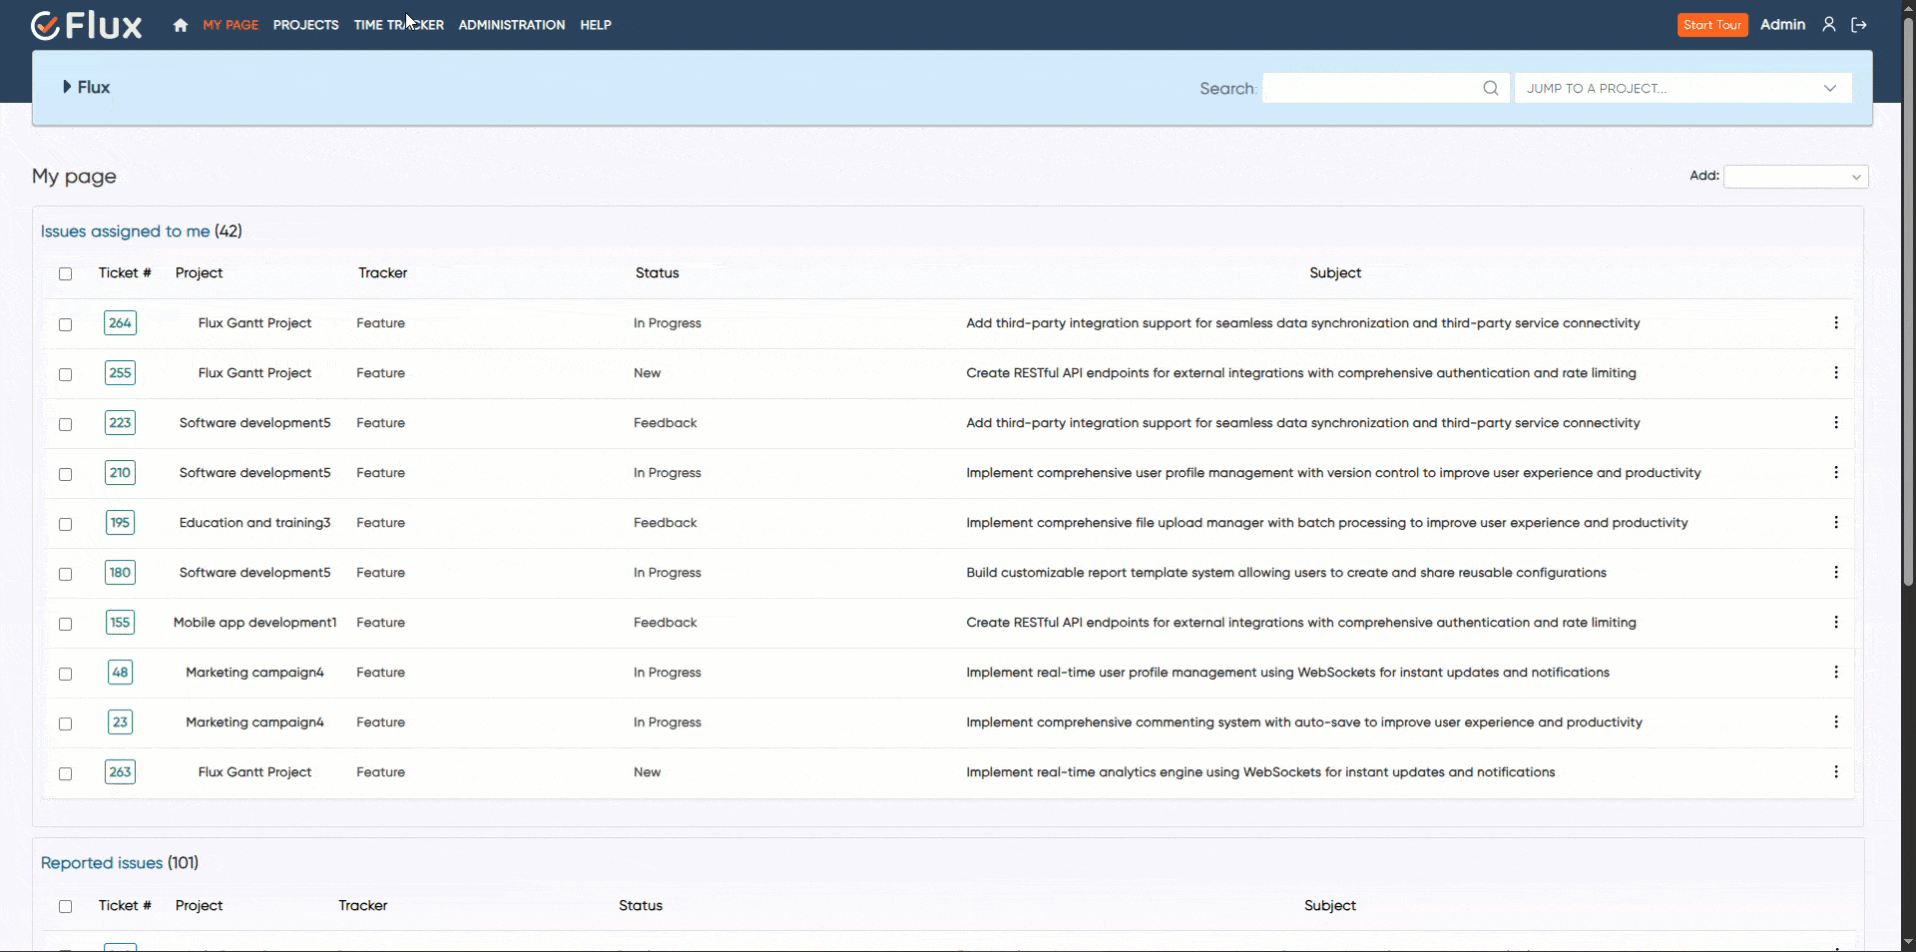Expand the Add block dropdown

(x=1795, y=177)
